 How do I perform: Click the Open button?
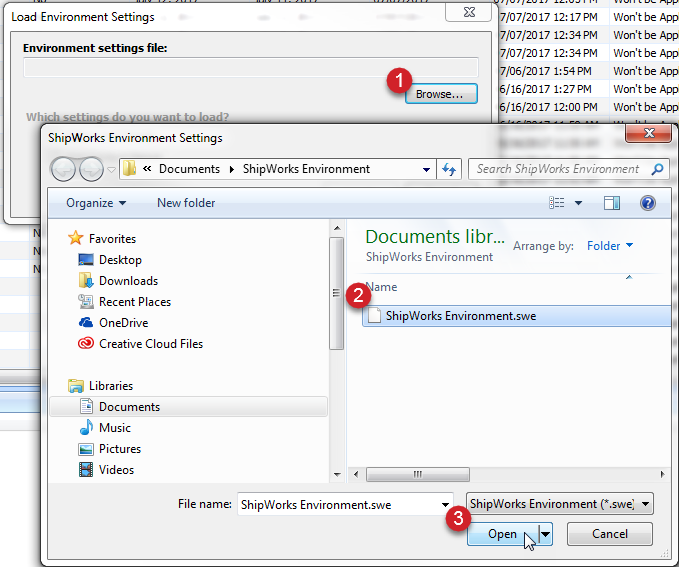point(503,534)
